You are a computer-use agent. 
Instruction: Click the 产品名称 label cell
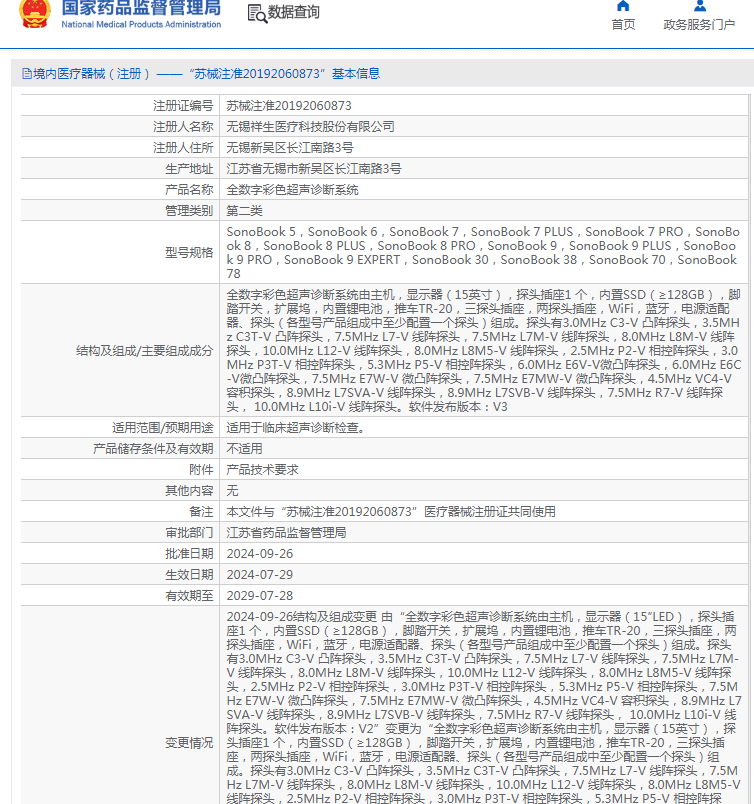coord(120,190)
